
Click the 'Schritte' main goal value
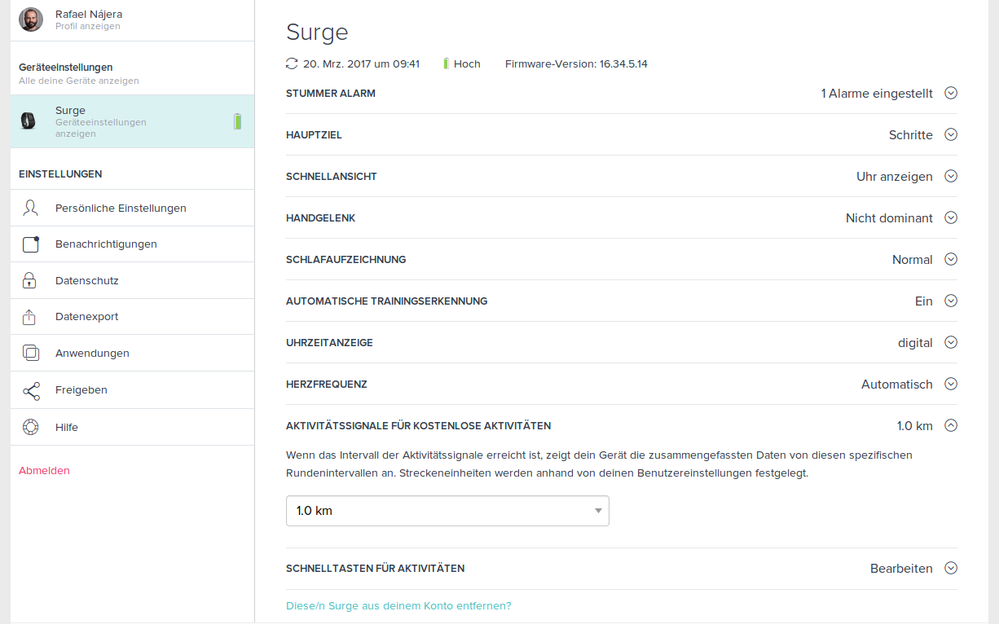coord(910,135)
